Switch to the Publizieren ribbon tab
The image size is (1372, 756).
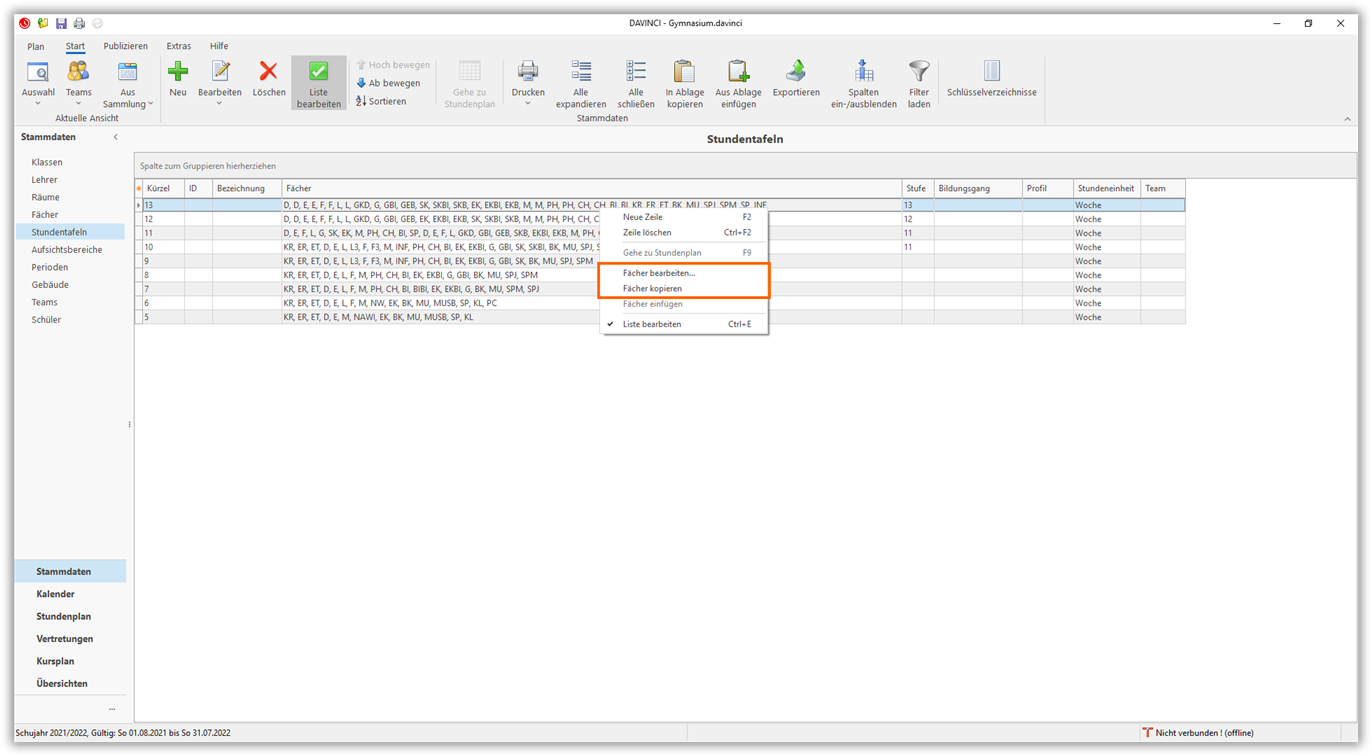[125, 46]
